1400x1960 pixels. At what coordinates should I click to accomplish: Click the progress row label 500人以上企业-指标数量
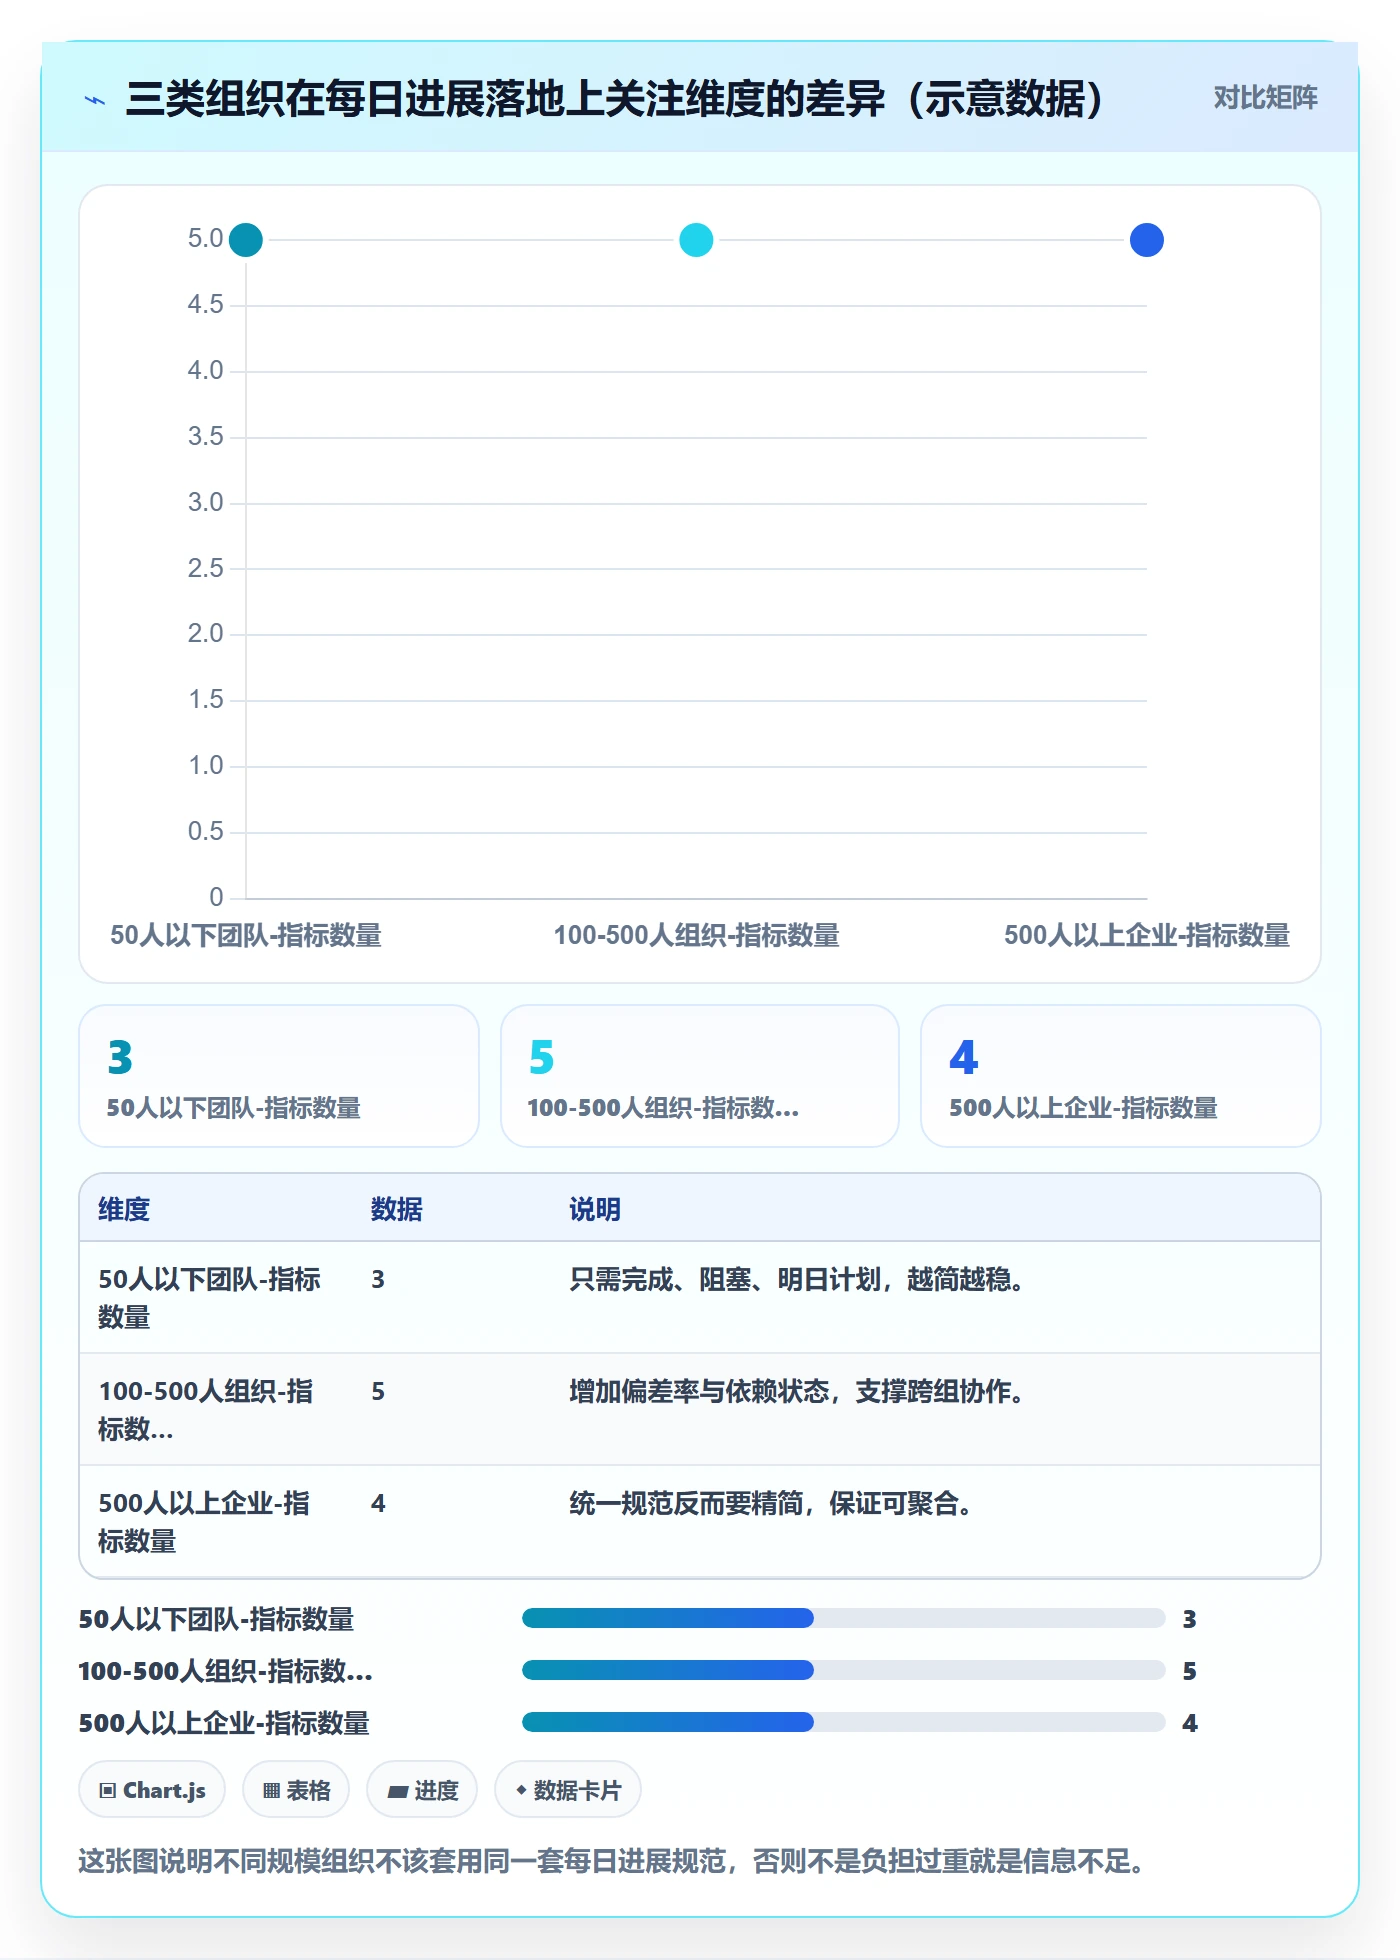tap(224, 1724)
